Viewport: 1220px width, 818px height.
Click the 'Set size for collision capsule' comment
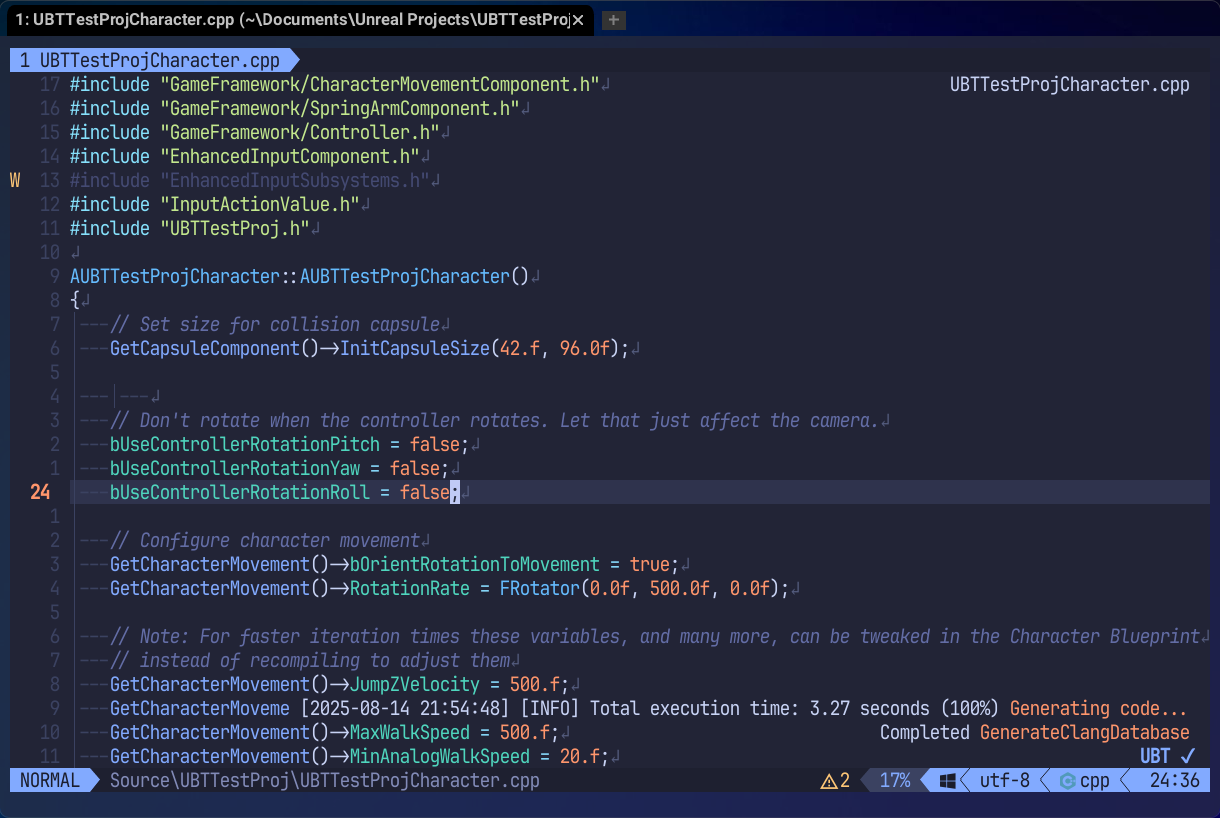tap(275, 324)
